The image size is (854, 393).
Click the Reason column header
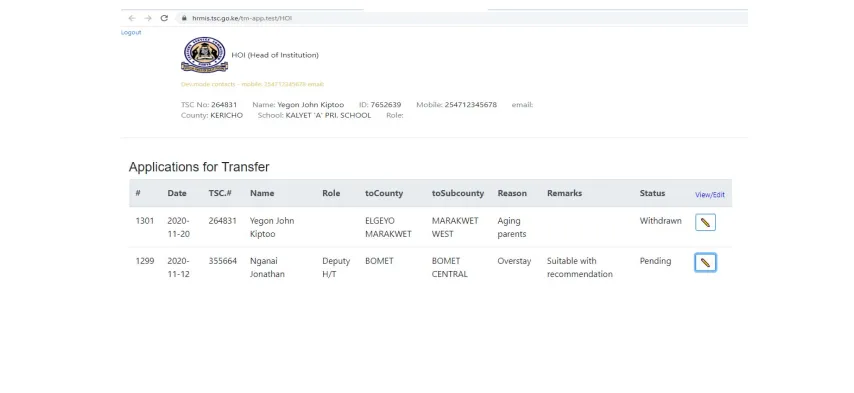coord(512,193)
